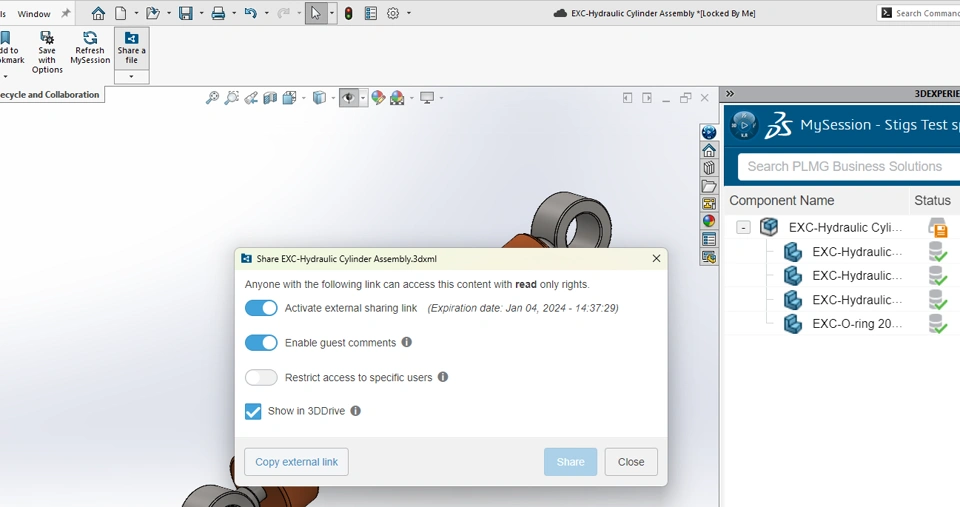960x507 pixels.
Task: Open Appearances color sphere tab in task pane
Action: pos(709,222)
